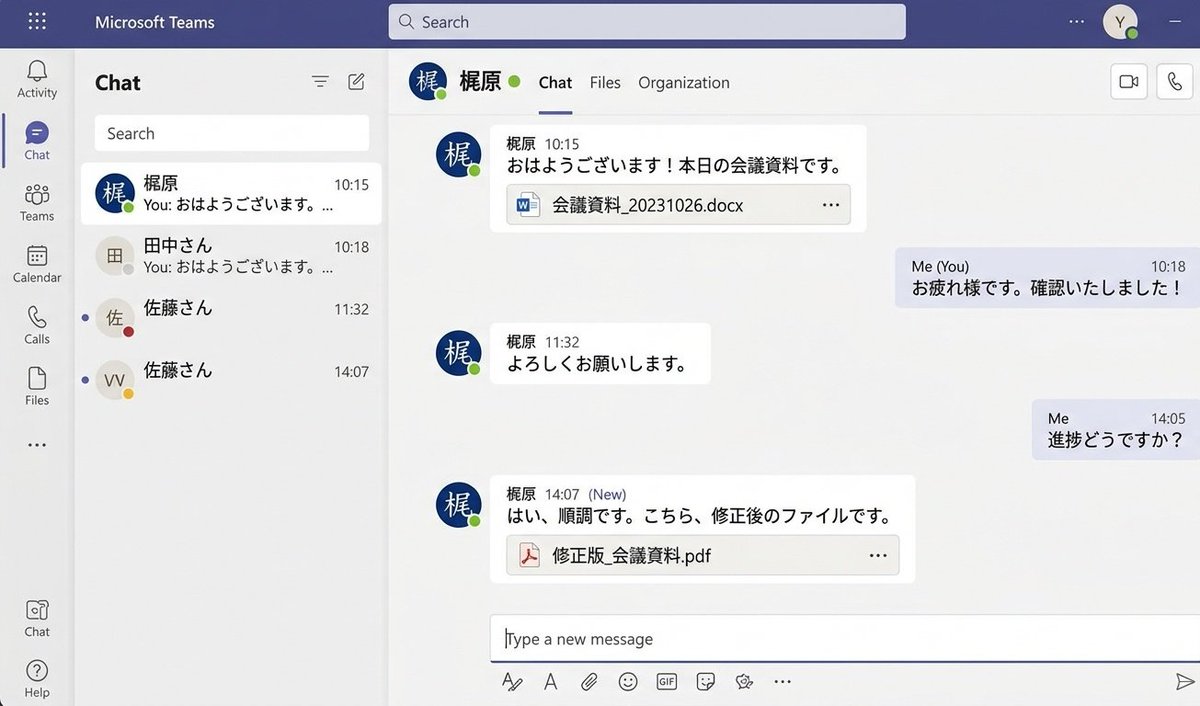Open the 佐藤さん chat from 11:32
The width and height of the screenshot is (1200, 706).
coord(231,317)
